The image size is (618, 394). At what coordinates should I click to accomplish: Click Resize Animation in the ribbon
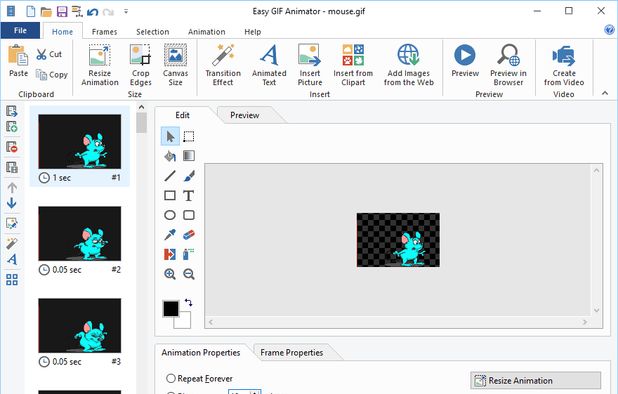pos(100,65)
